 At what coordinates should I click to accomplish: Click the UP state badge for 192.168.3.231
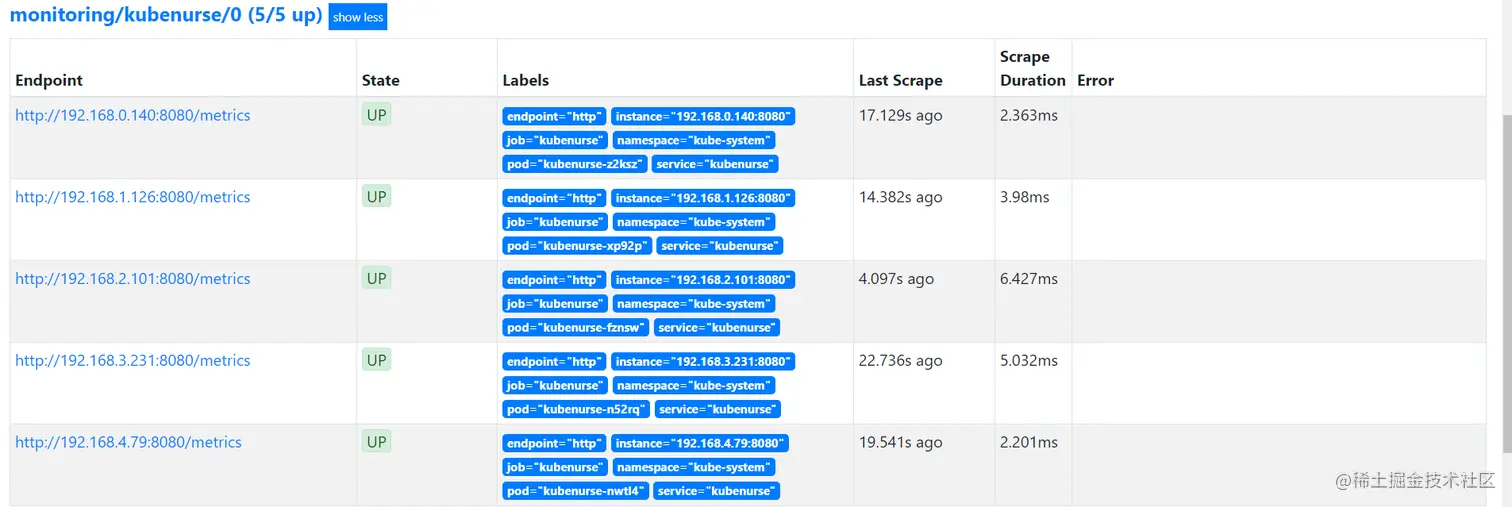point(376,360)
